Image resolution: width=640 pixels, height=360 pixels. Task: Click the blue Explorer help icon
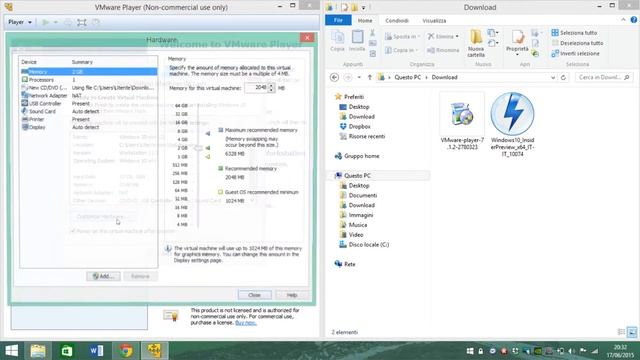[x=634, y=20]
